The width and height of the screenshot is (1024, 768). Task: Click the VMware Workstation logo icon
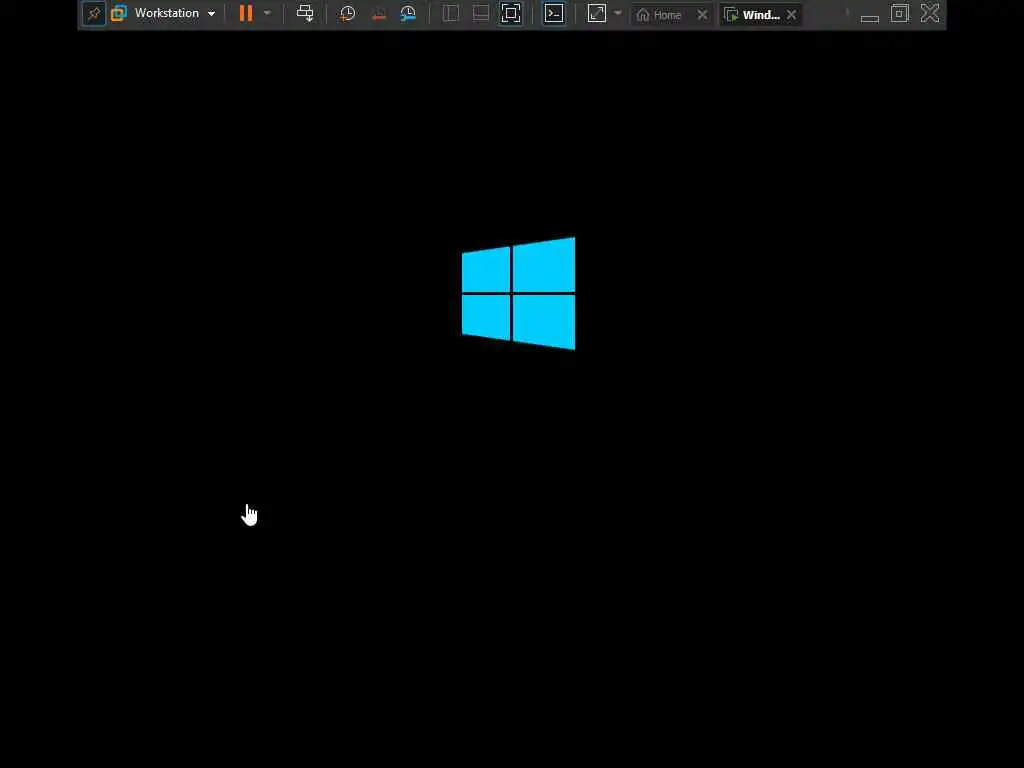tap(119, 13)
